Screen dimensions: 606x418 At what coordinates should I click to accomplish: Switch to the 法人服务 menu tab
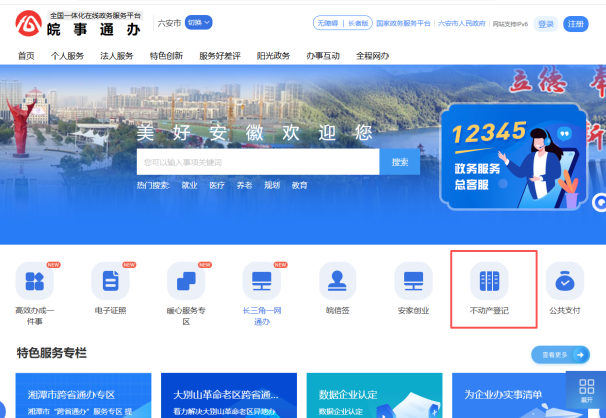[117, 56]
